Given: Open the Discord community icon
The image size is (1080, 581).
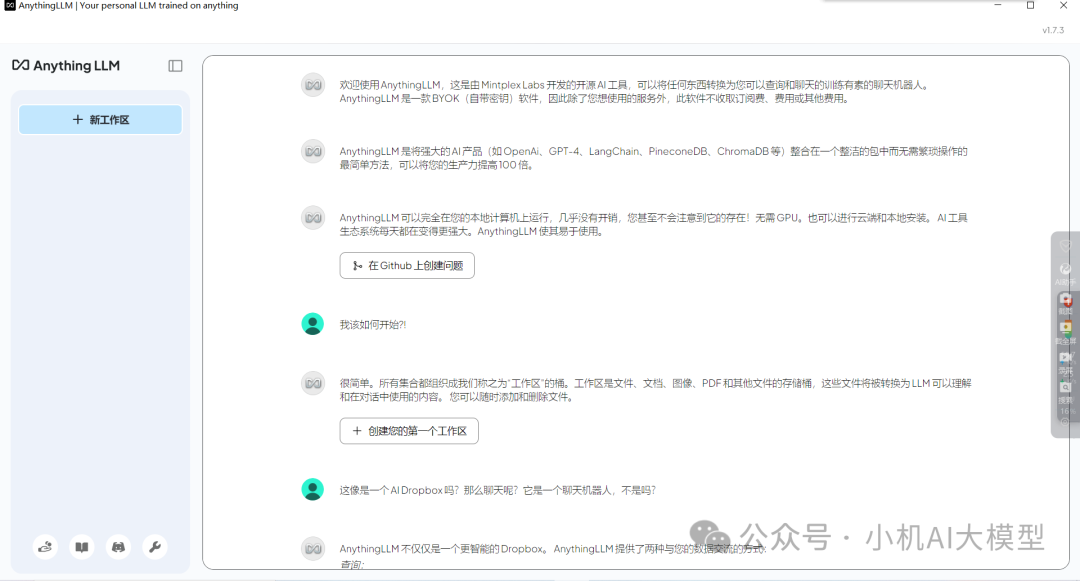Looking at the screenshot, I should coord(118,547).
